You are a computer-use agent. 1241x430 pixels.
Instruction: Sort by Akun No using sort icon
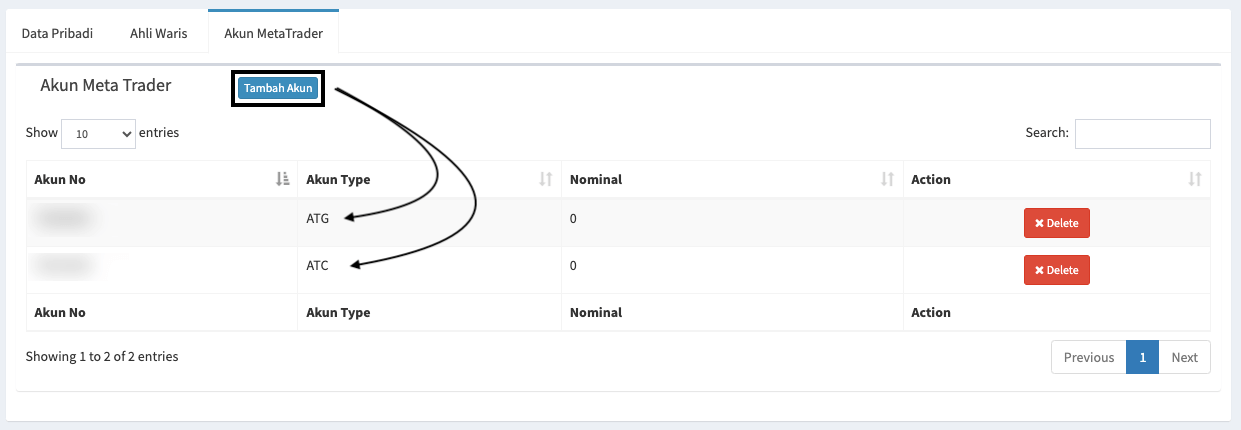282,179
